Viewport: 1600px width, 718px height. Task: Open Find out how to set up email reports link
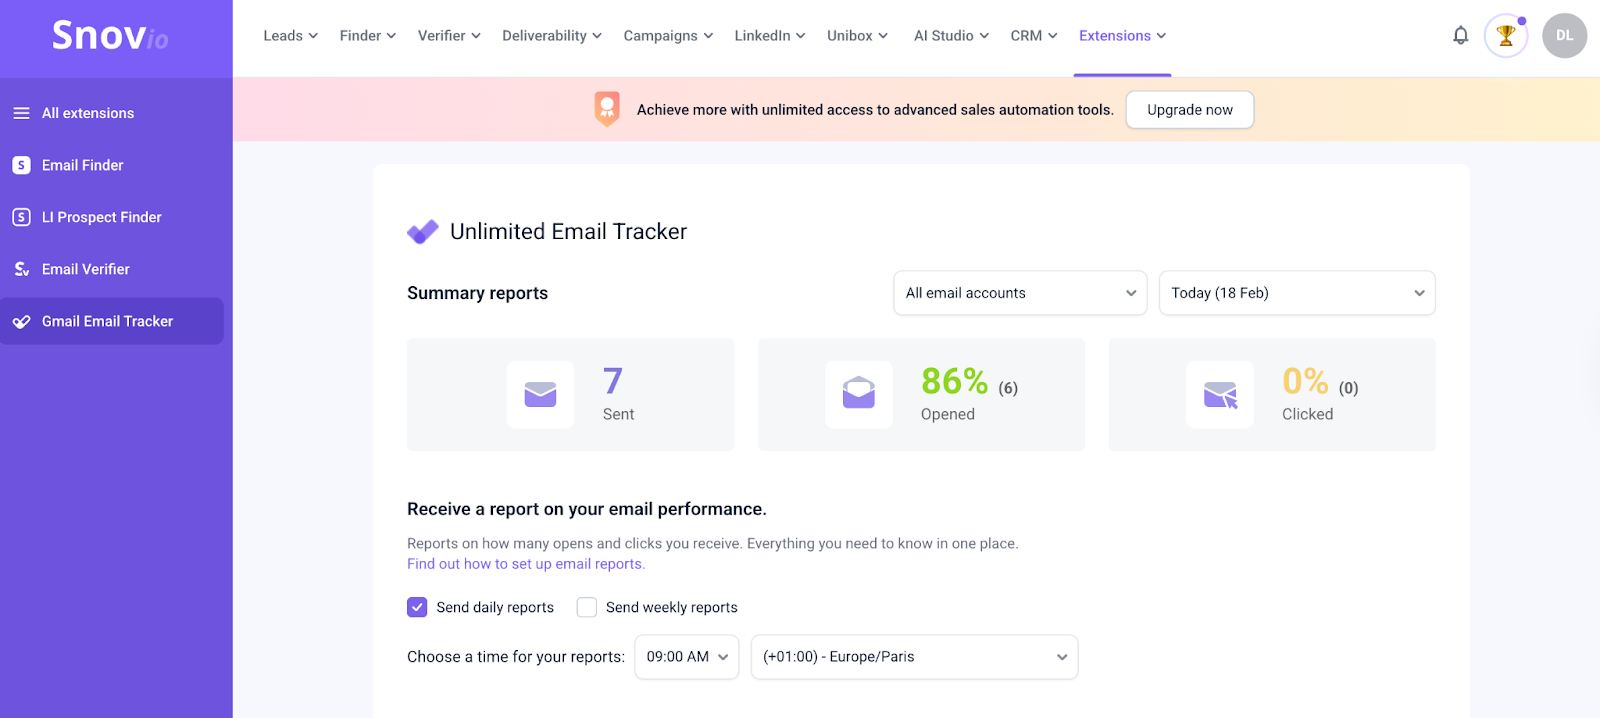click(x=526, y=564)
